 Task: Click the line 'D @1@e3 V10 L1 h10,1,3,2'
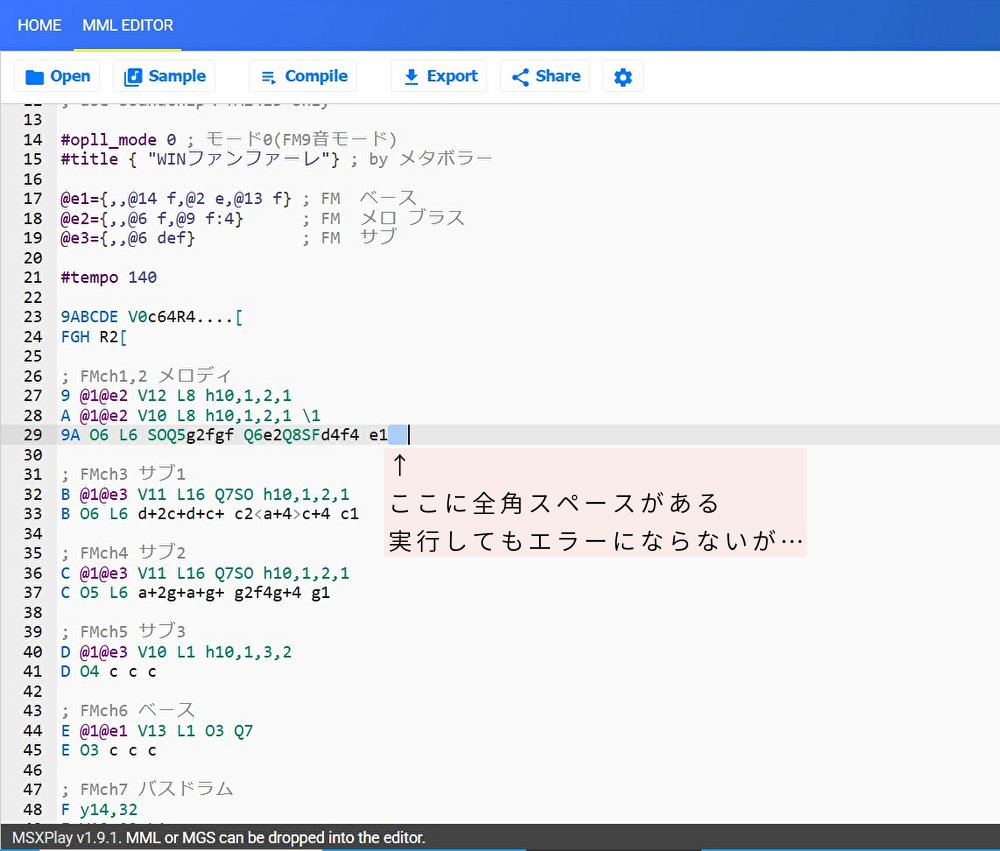pyautogui.click(x=176, y=652)
